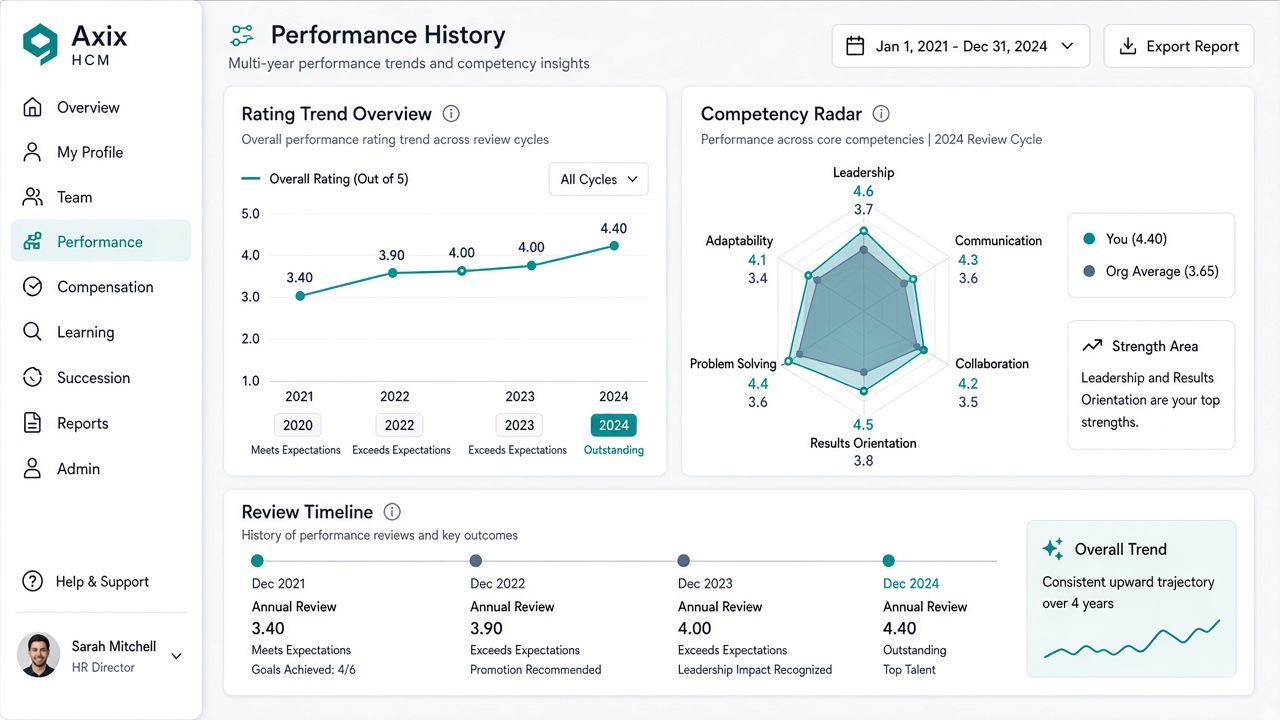Image resolution: width=1280 pixels, height=720 pixels.
Task: Click the Export Report button
Action: [1179, 46]
